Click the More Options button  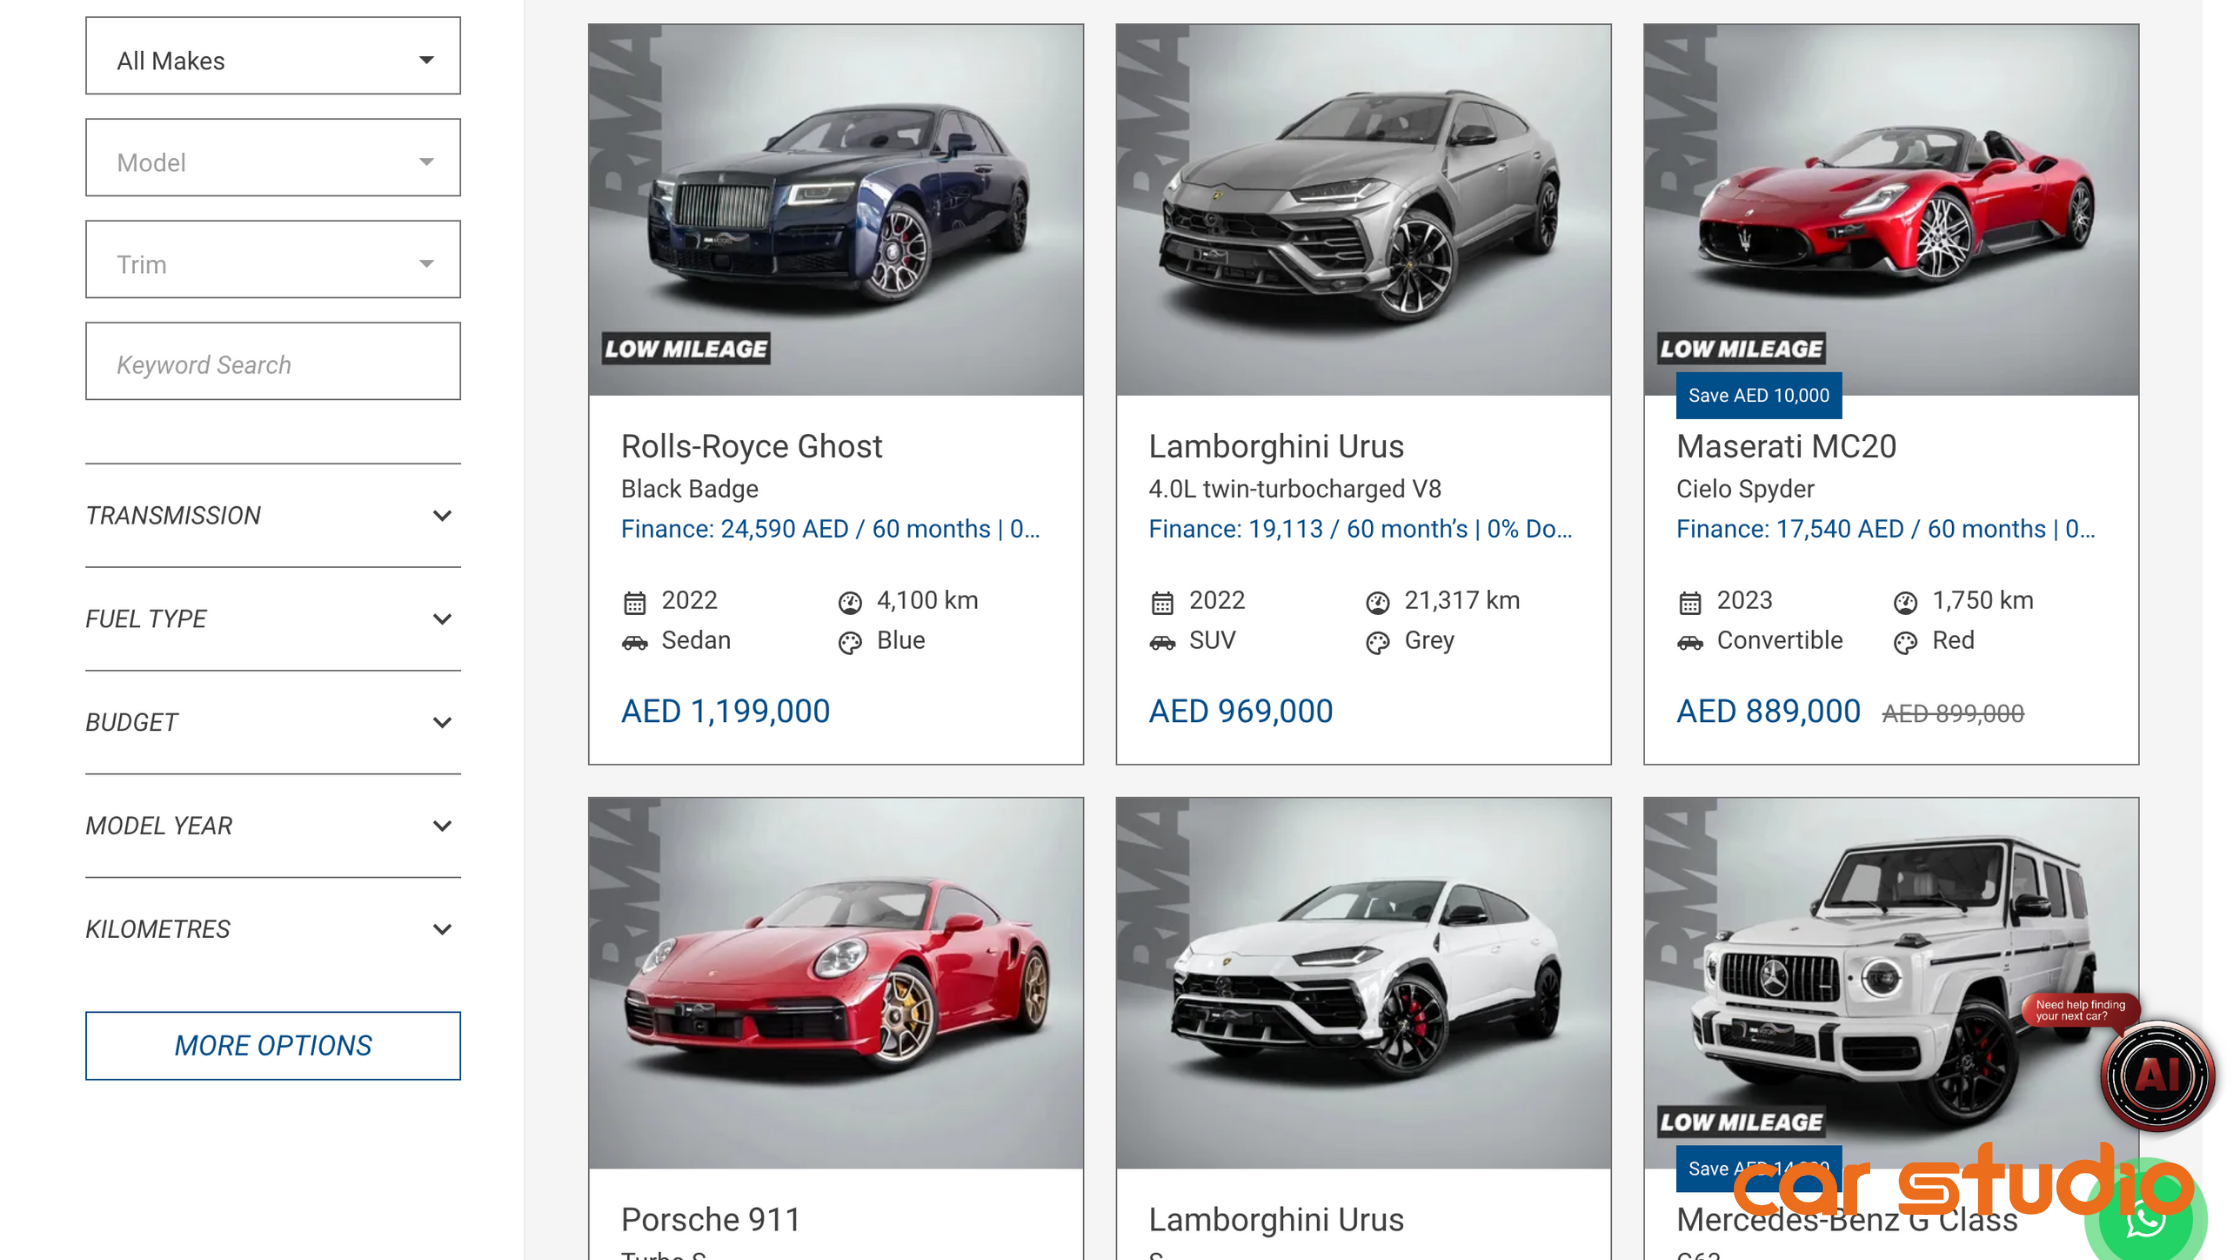pyautogui.click(x=272, y=1046)
